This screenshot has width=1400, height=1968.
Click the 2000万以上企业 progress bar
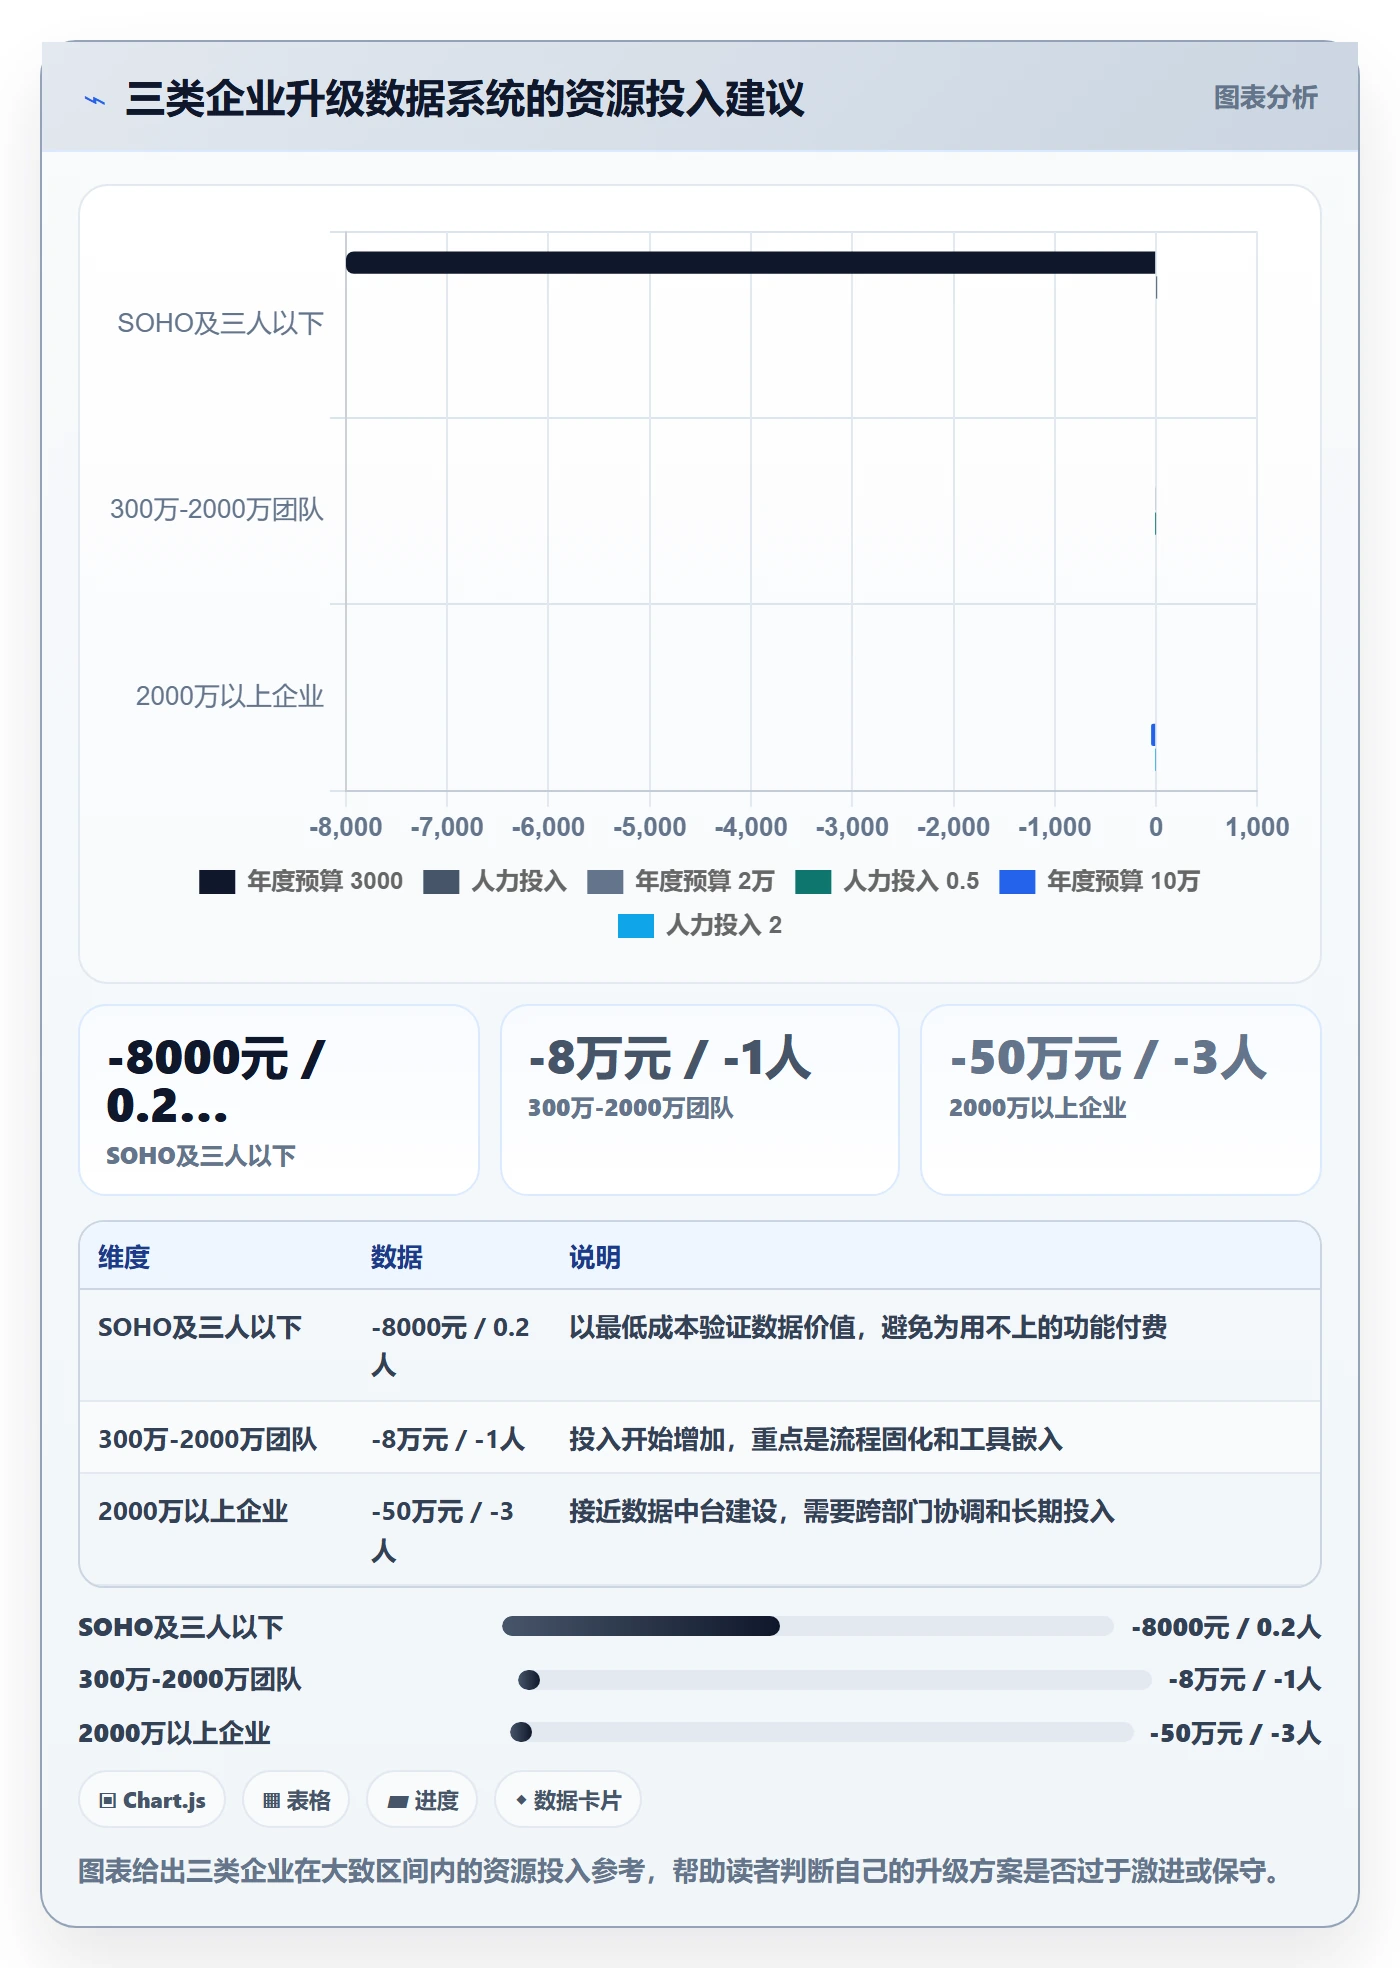click(x=822, y=1732)
